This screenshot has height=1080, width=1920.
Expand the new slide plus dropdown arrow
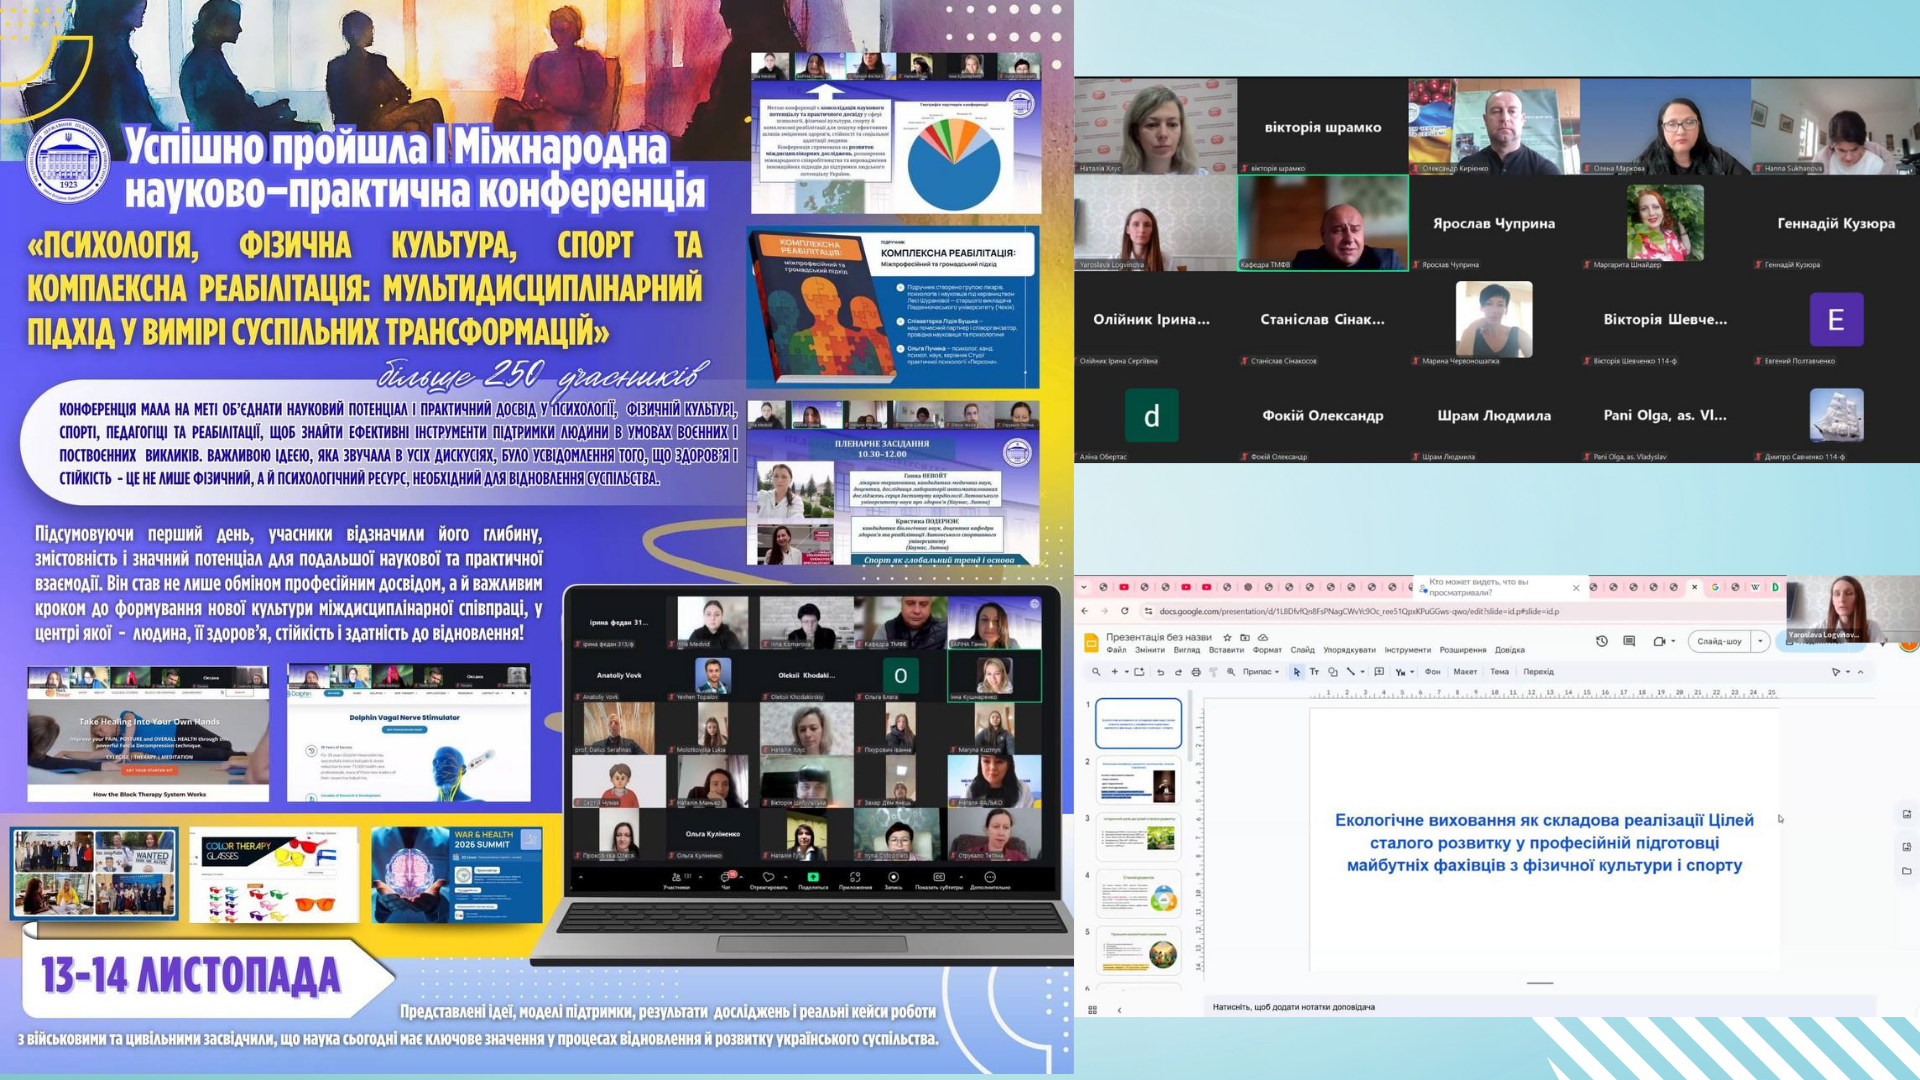[1126, 672]
